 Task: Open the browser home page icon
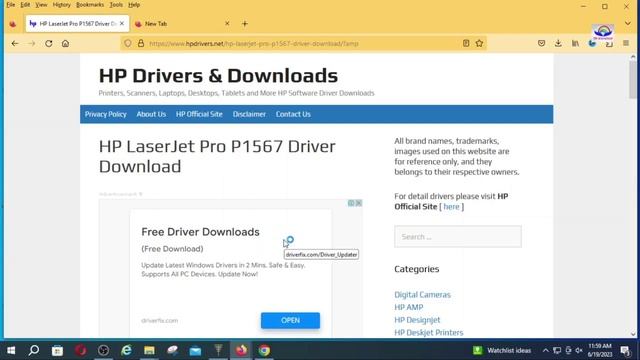pos(65,43)
